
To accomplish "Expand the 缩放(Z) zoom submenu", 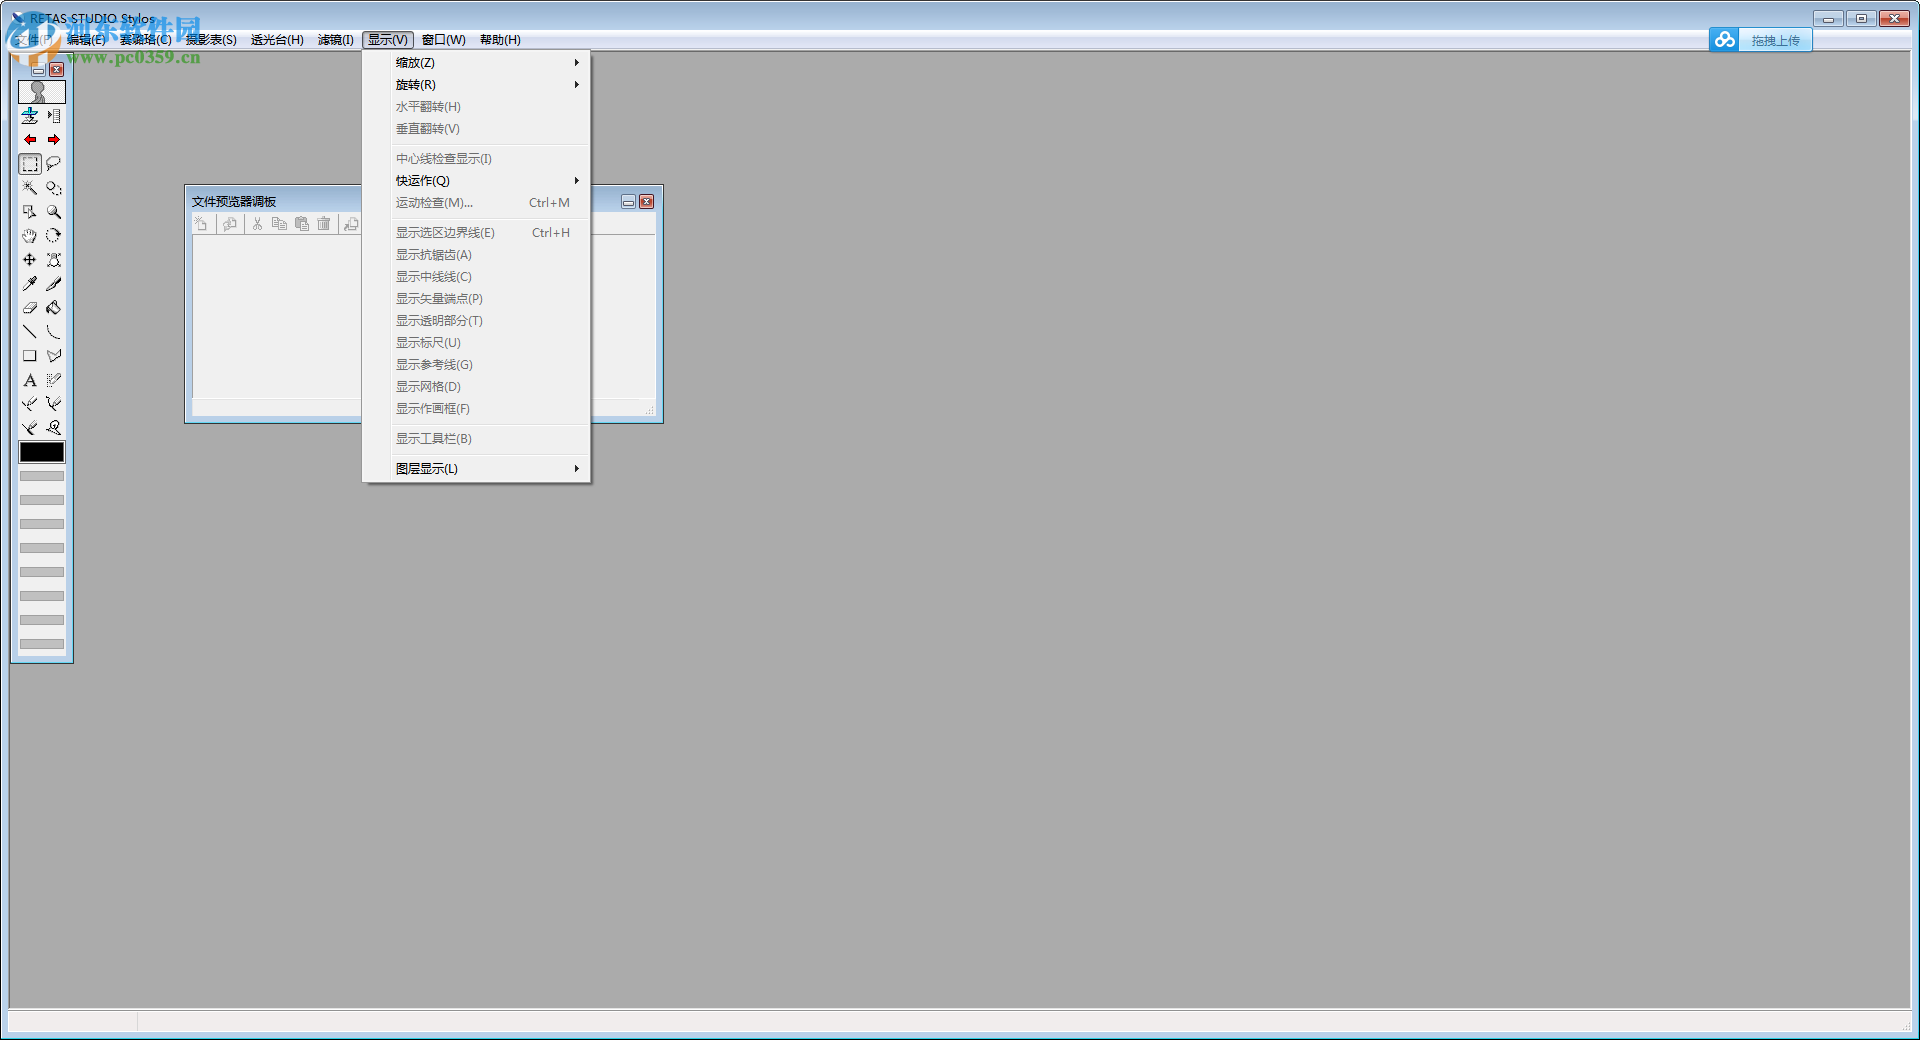I will pyautogui.click(x=477, y=63).
